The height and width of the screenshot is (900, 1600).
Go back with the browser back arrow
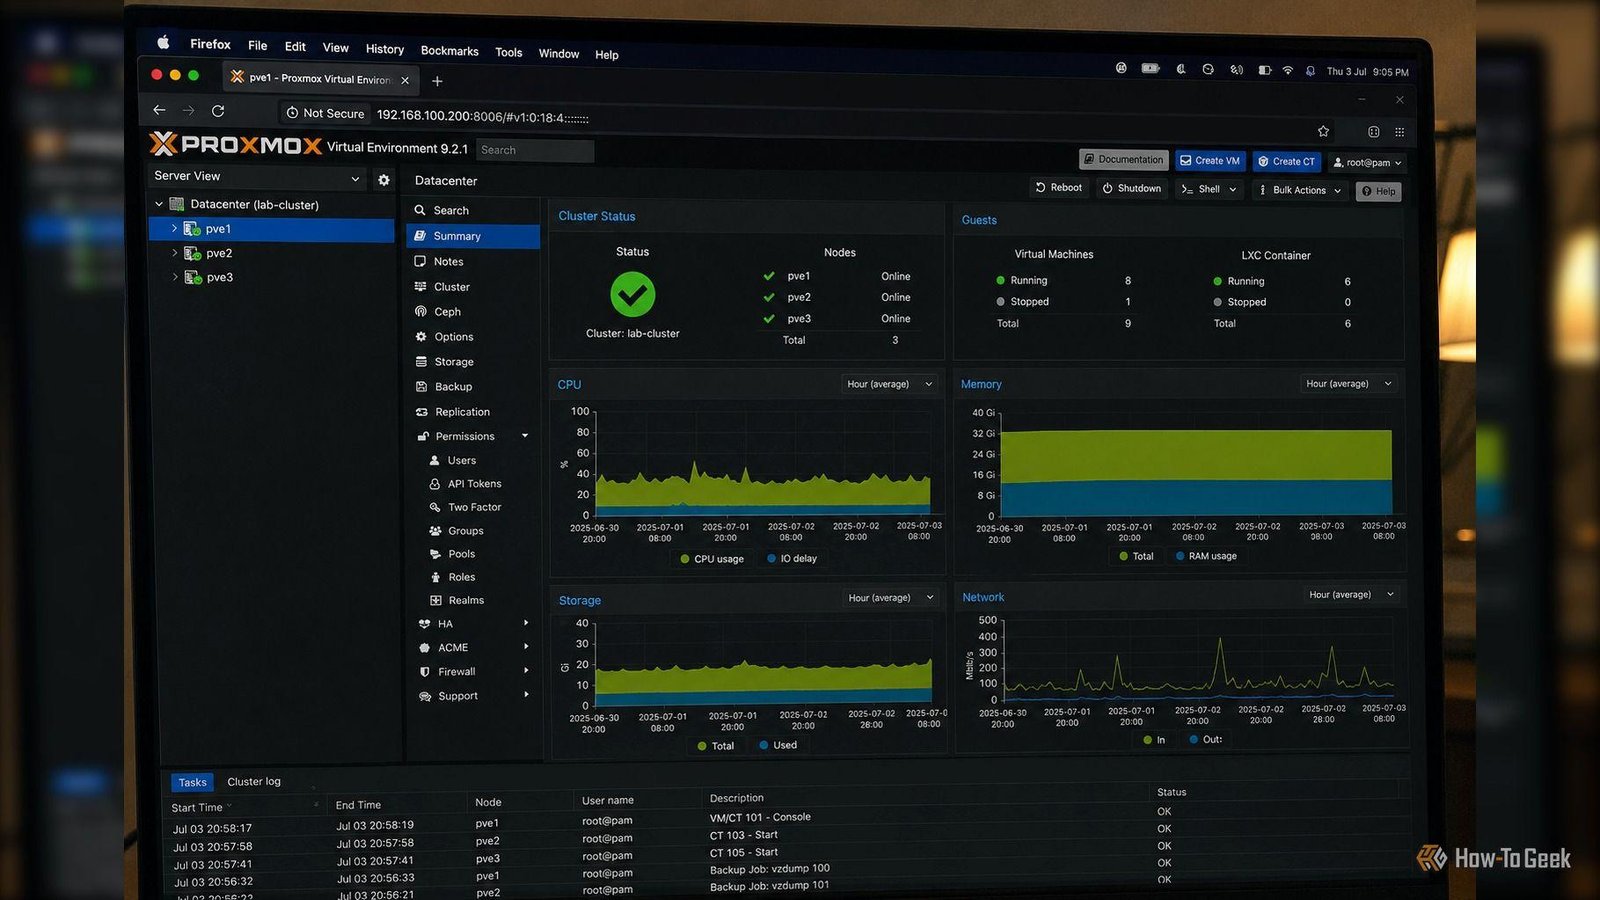[159, 110]
